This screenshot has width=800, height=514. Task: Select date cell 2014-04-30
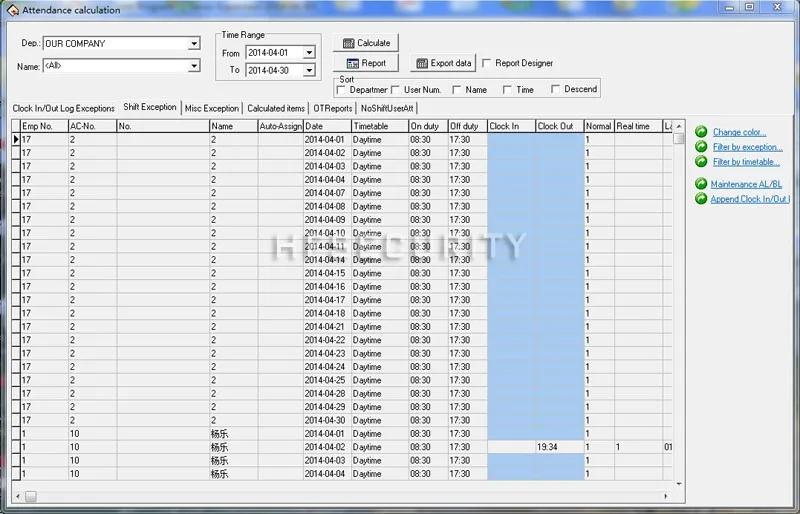pyautogui.click(x=328, y=420)
